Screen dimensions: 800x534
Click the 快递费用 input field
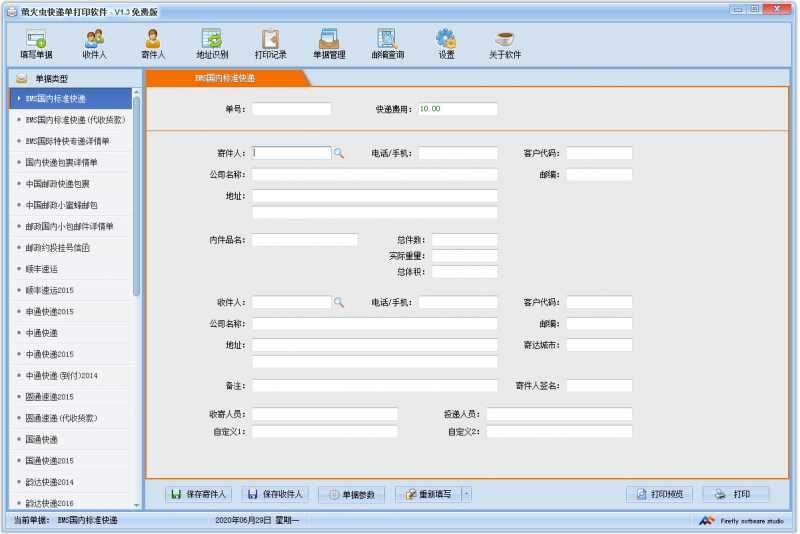click(457, 109)
